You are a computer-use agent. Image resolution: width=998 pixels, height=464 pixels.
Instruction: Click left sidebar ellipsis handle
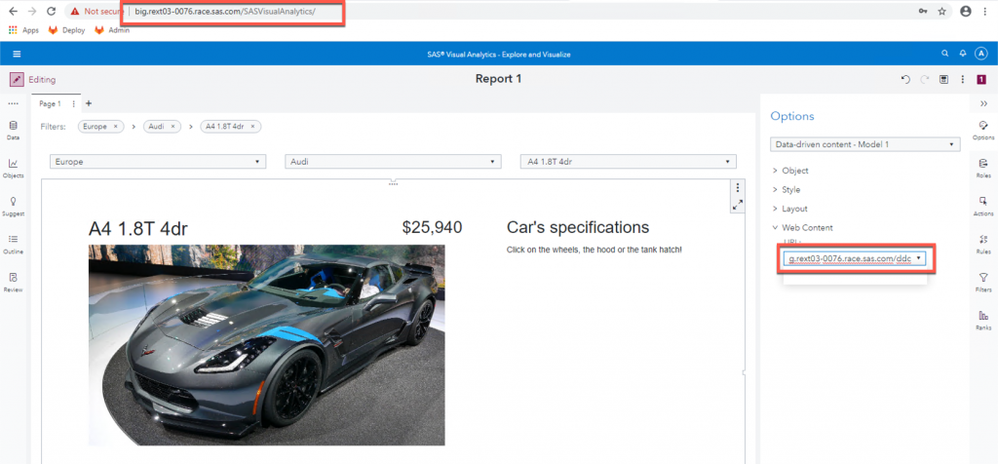[x=13, y=104]
